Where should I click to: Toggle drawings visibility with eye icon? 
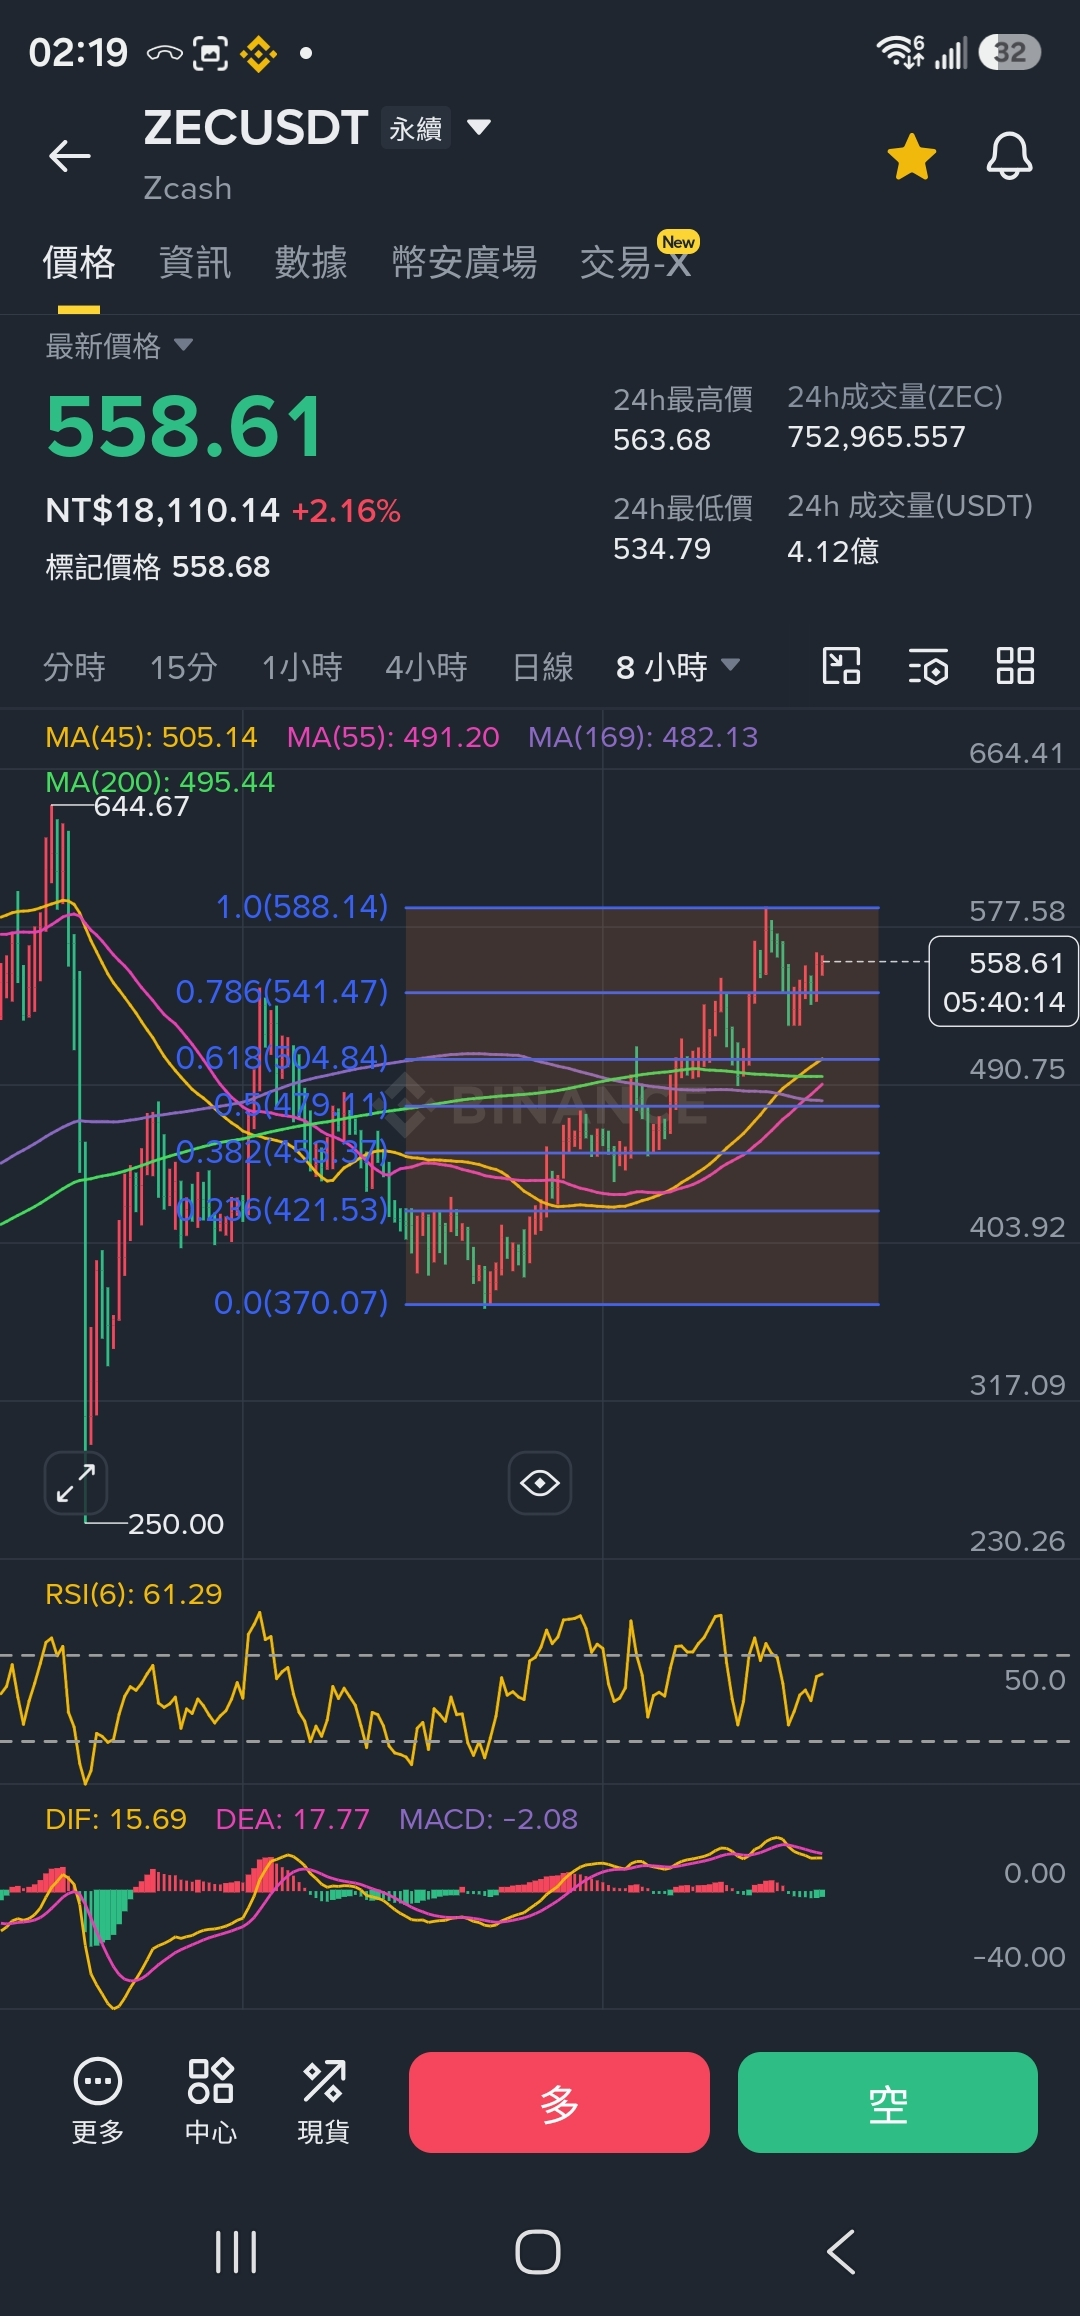[540, 1483]
